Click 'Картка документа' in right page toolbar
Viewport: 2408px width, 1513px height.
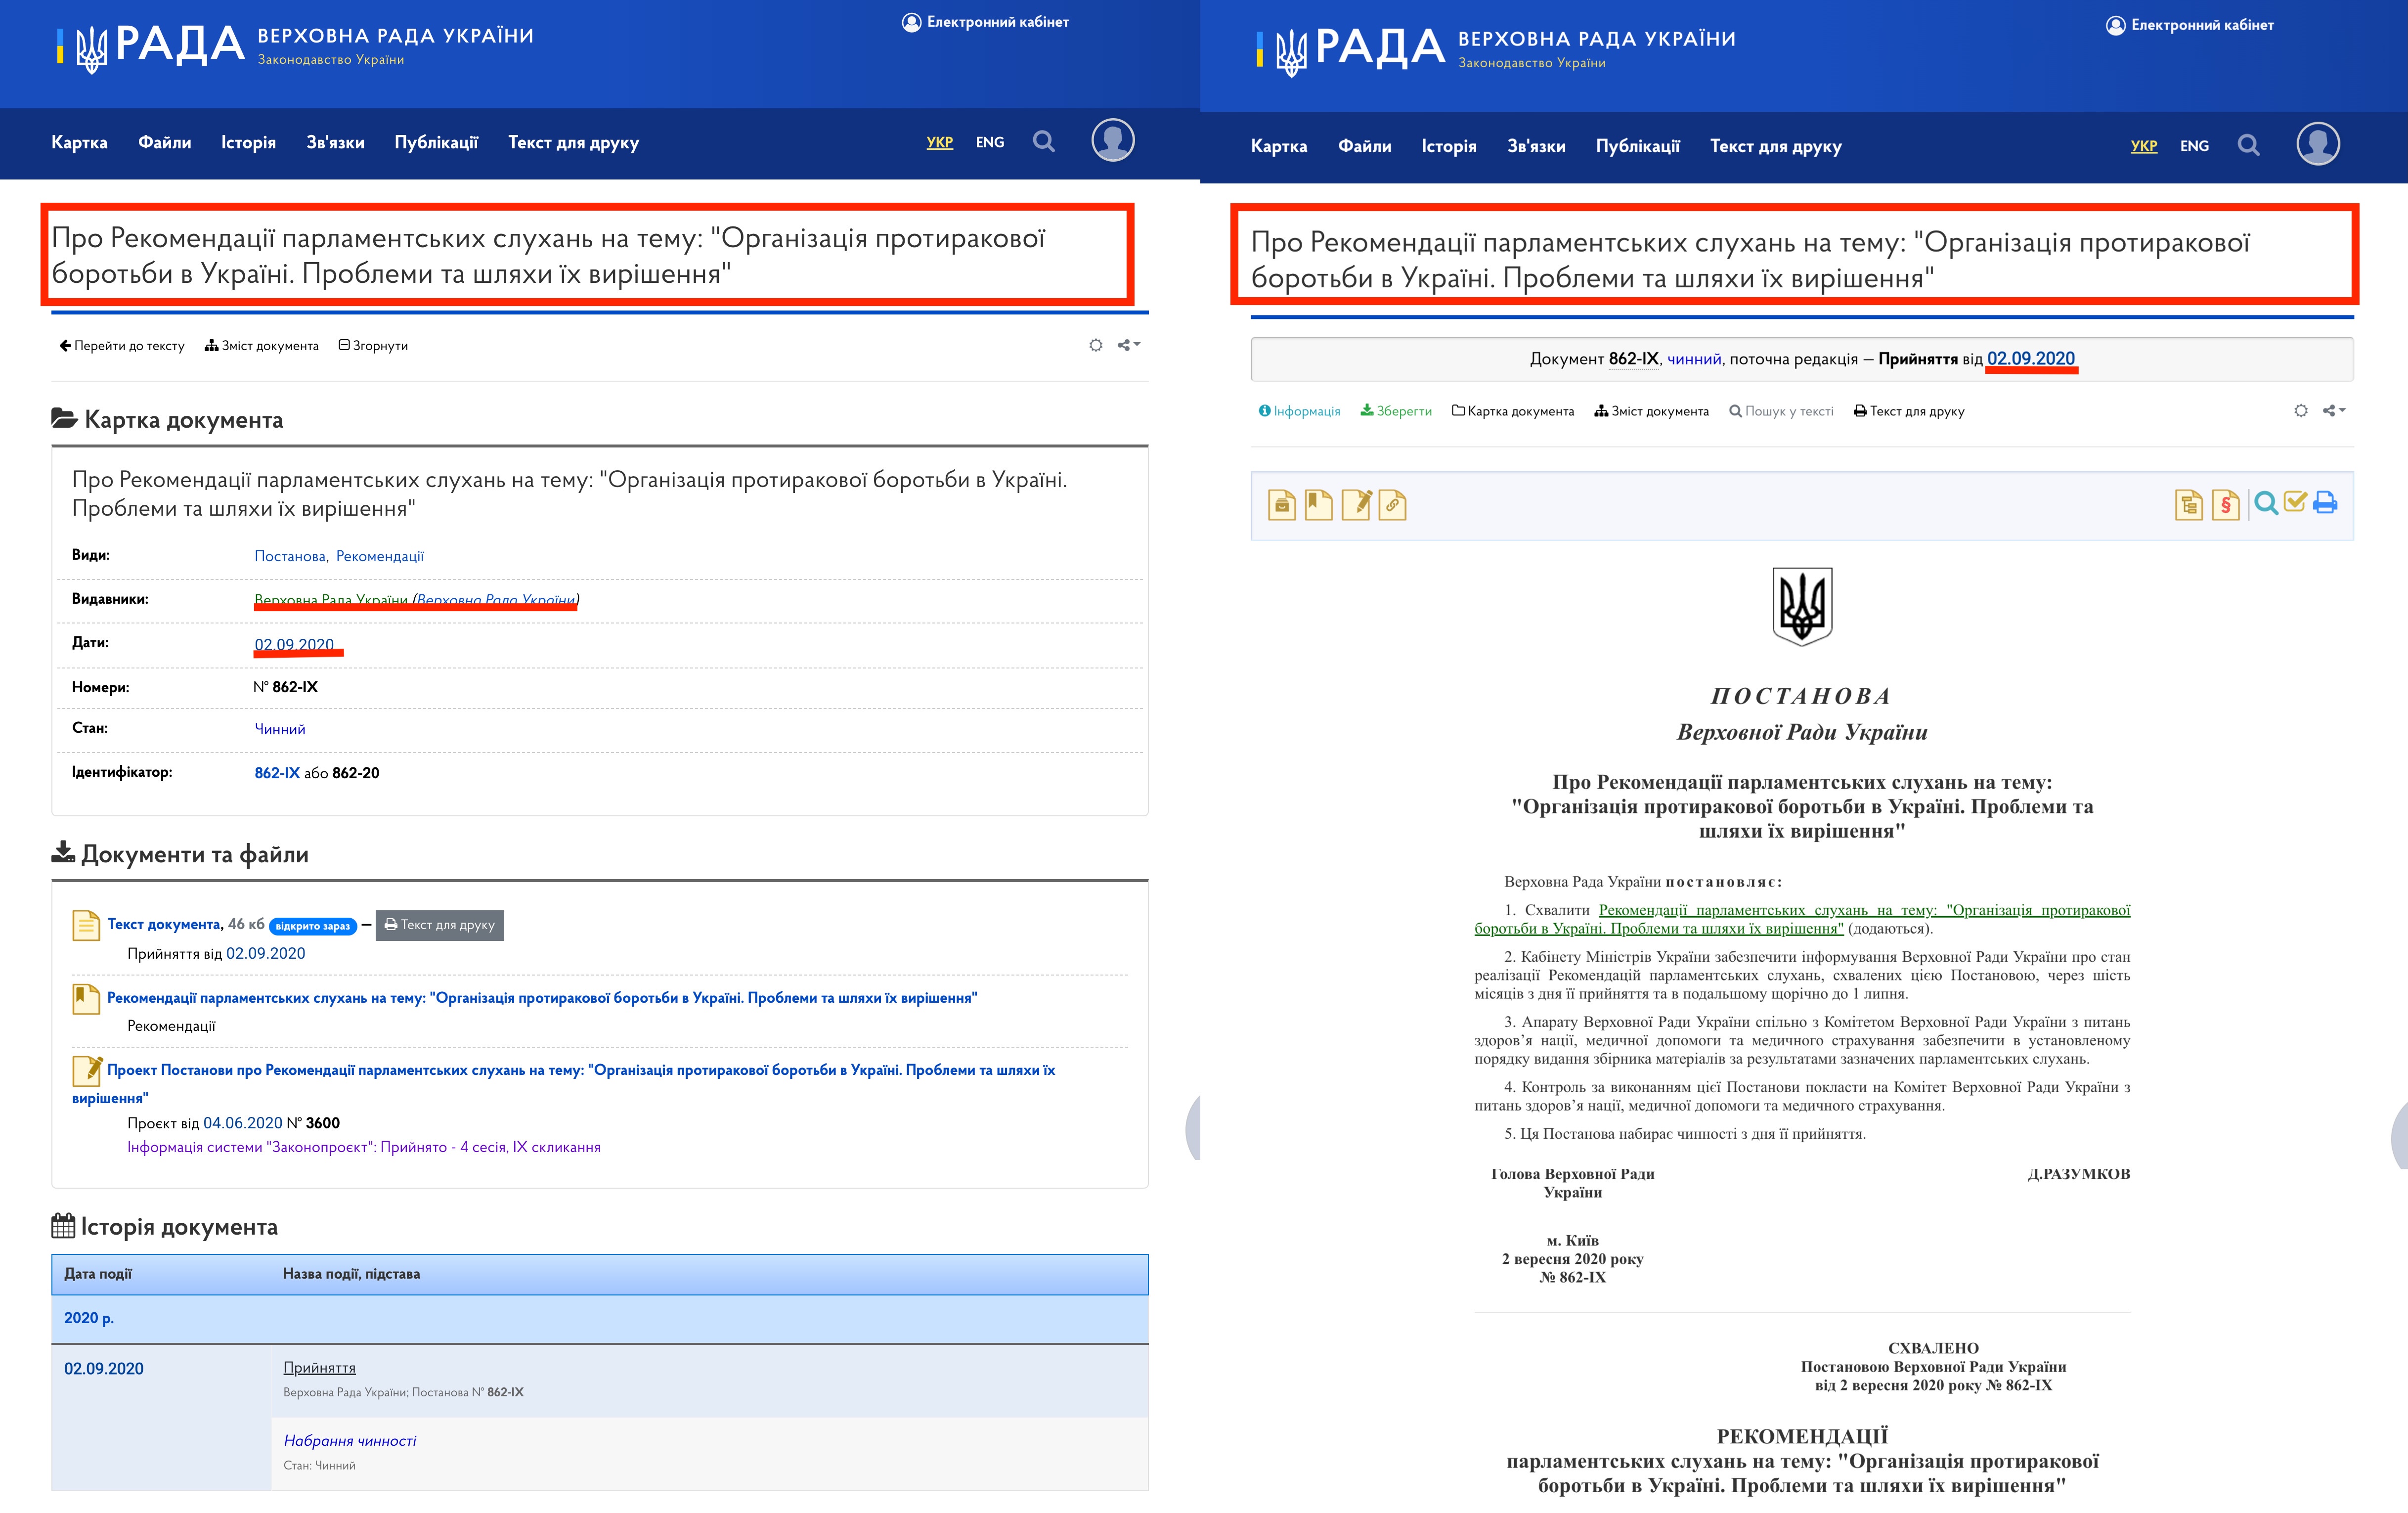pos(1513,411)
